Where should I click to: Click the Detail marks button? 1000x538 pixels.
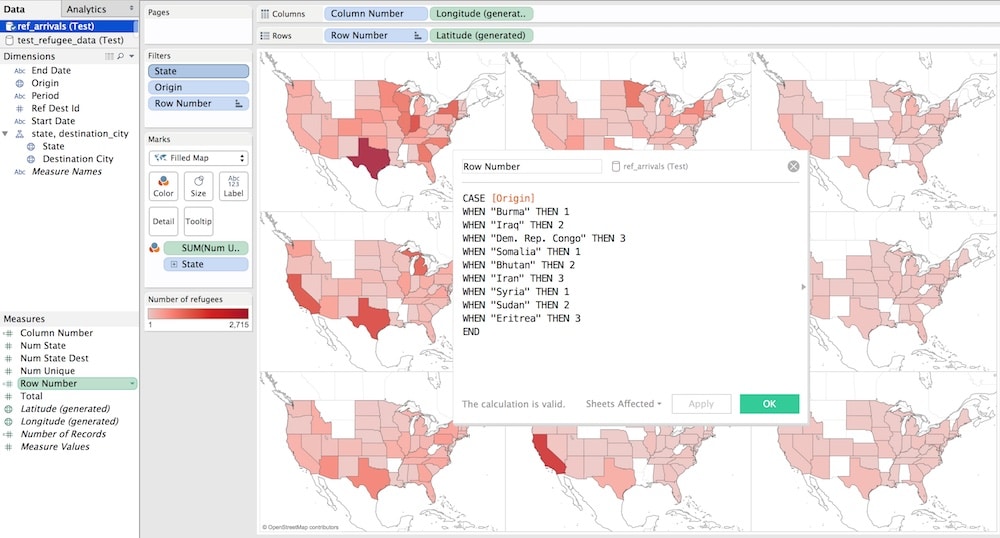163,221
